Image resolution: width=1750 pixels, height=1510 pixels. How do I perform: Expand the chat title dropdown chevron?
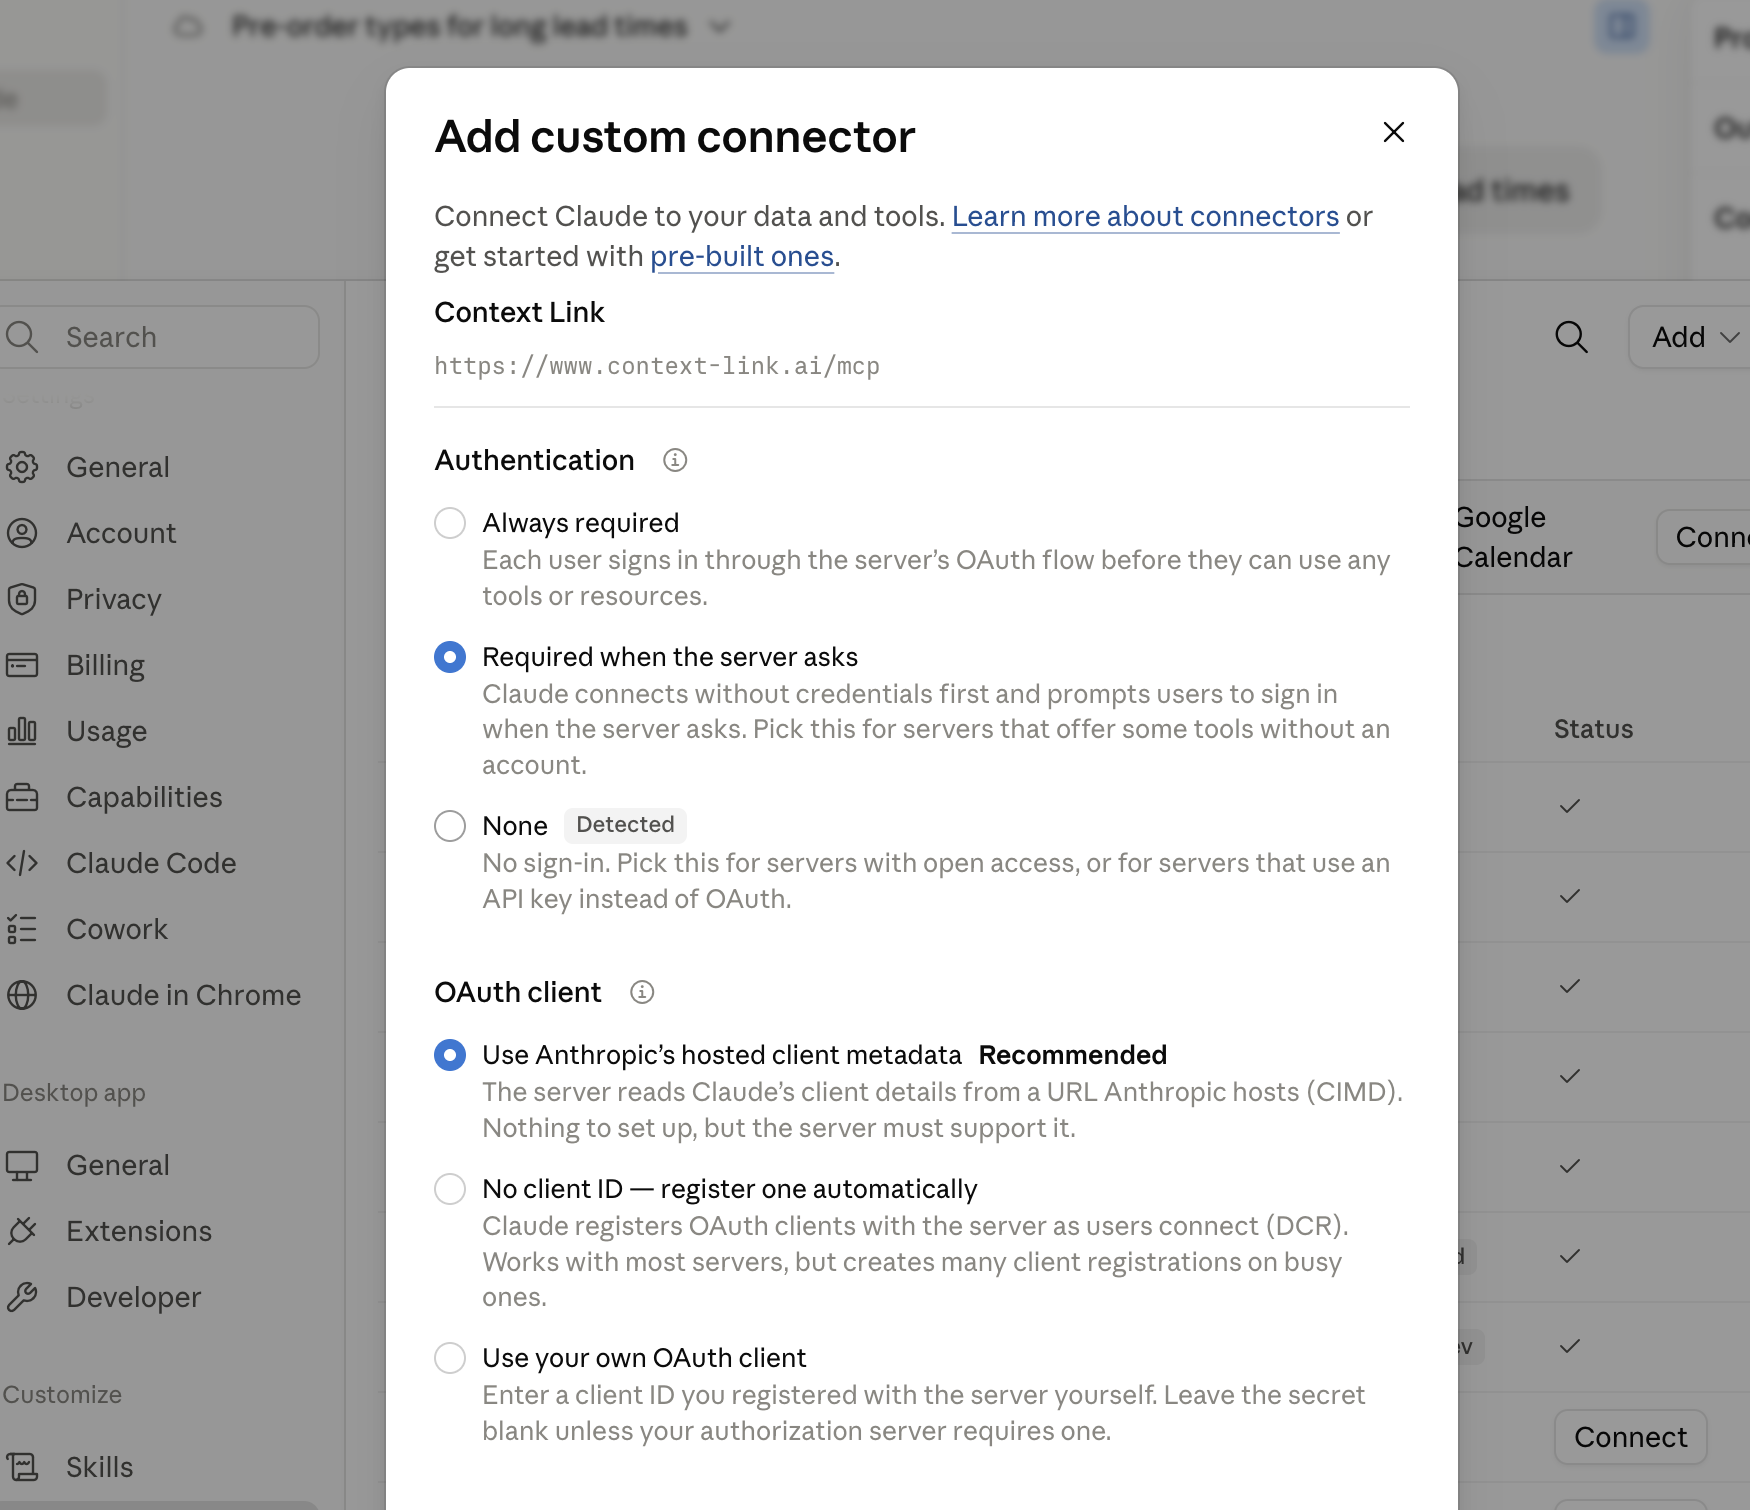(x=719, y=27)
